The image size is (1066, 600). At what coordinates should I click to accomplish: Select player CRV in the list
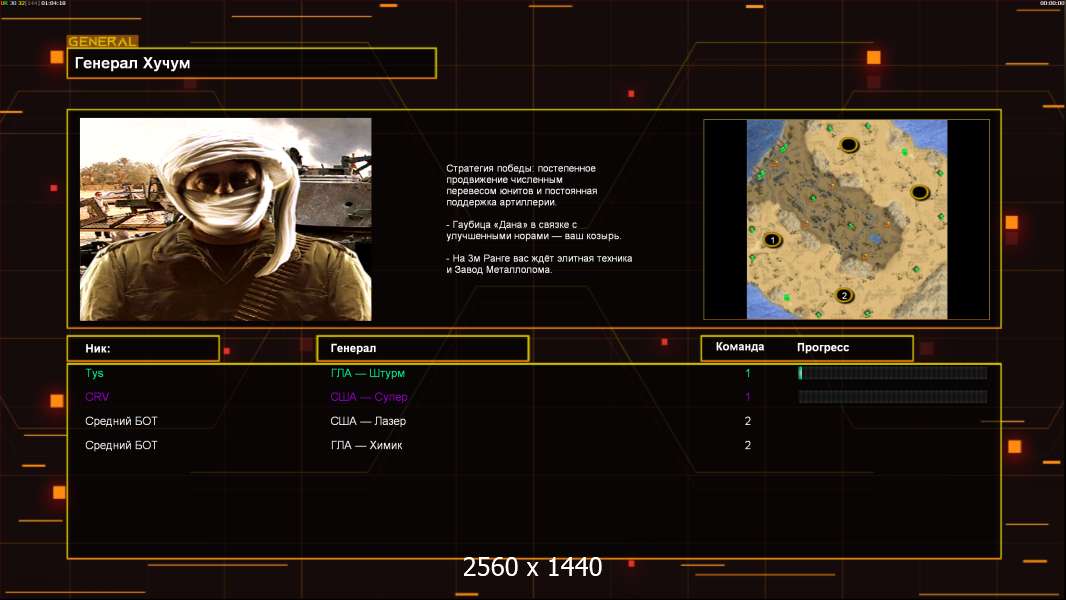click(x=97, y=397)
